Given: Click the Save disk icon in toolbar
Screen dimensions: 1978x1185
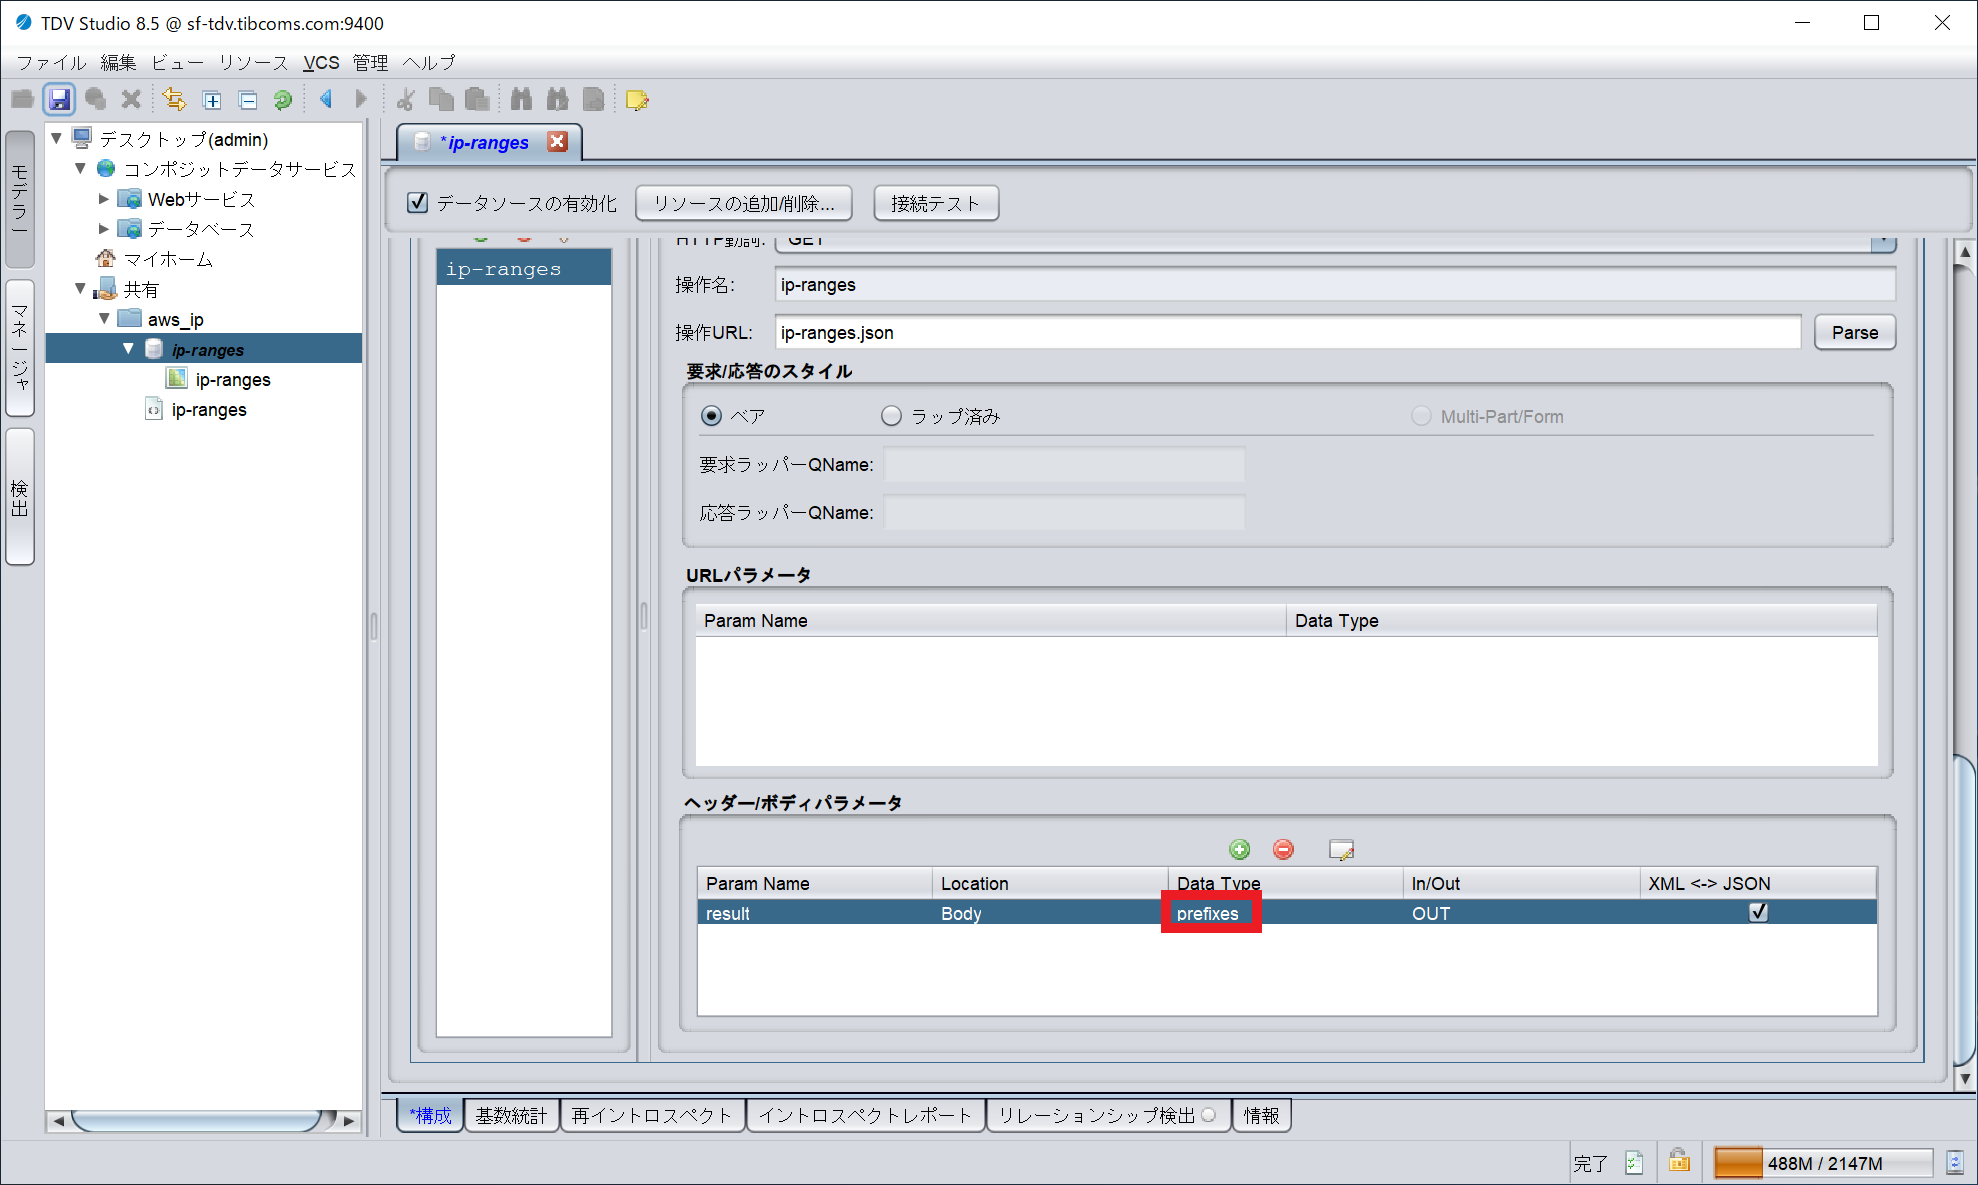Looking at the screenshot, I should 60,99.
